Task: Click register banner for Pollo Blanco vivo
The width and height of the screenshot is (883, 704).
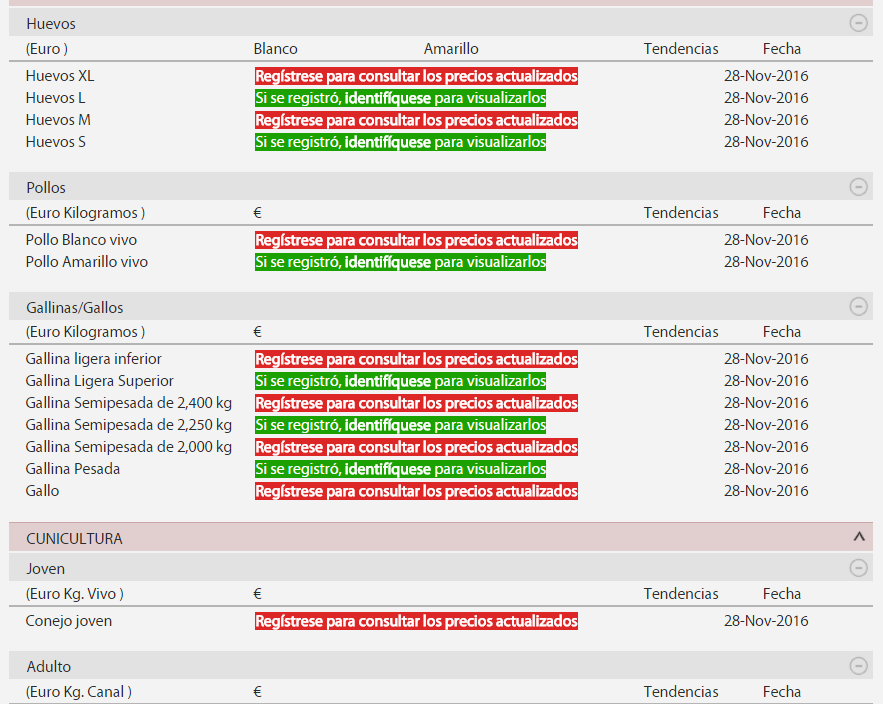Action: (416, 240)
